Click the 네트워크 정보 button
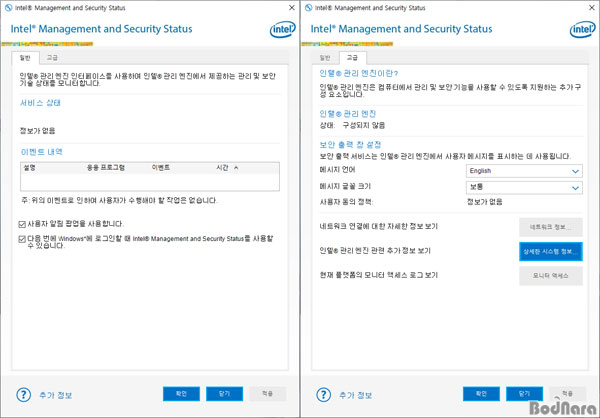 [550, 226]
